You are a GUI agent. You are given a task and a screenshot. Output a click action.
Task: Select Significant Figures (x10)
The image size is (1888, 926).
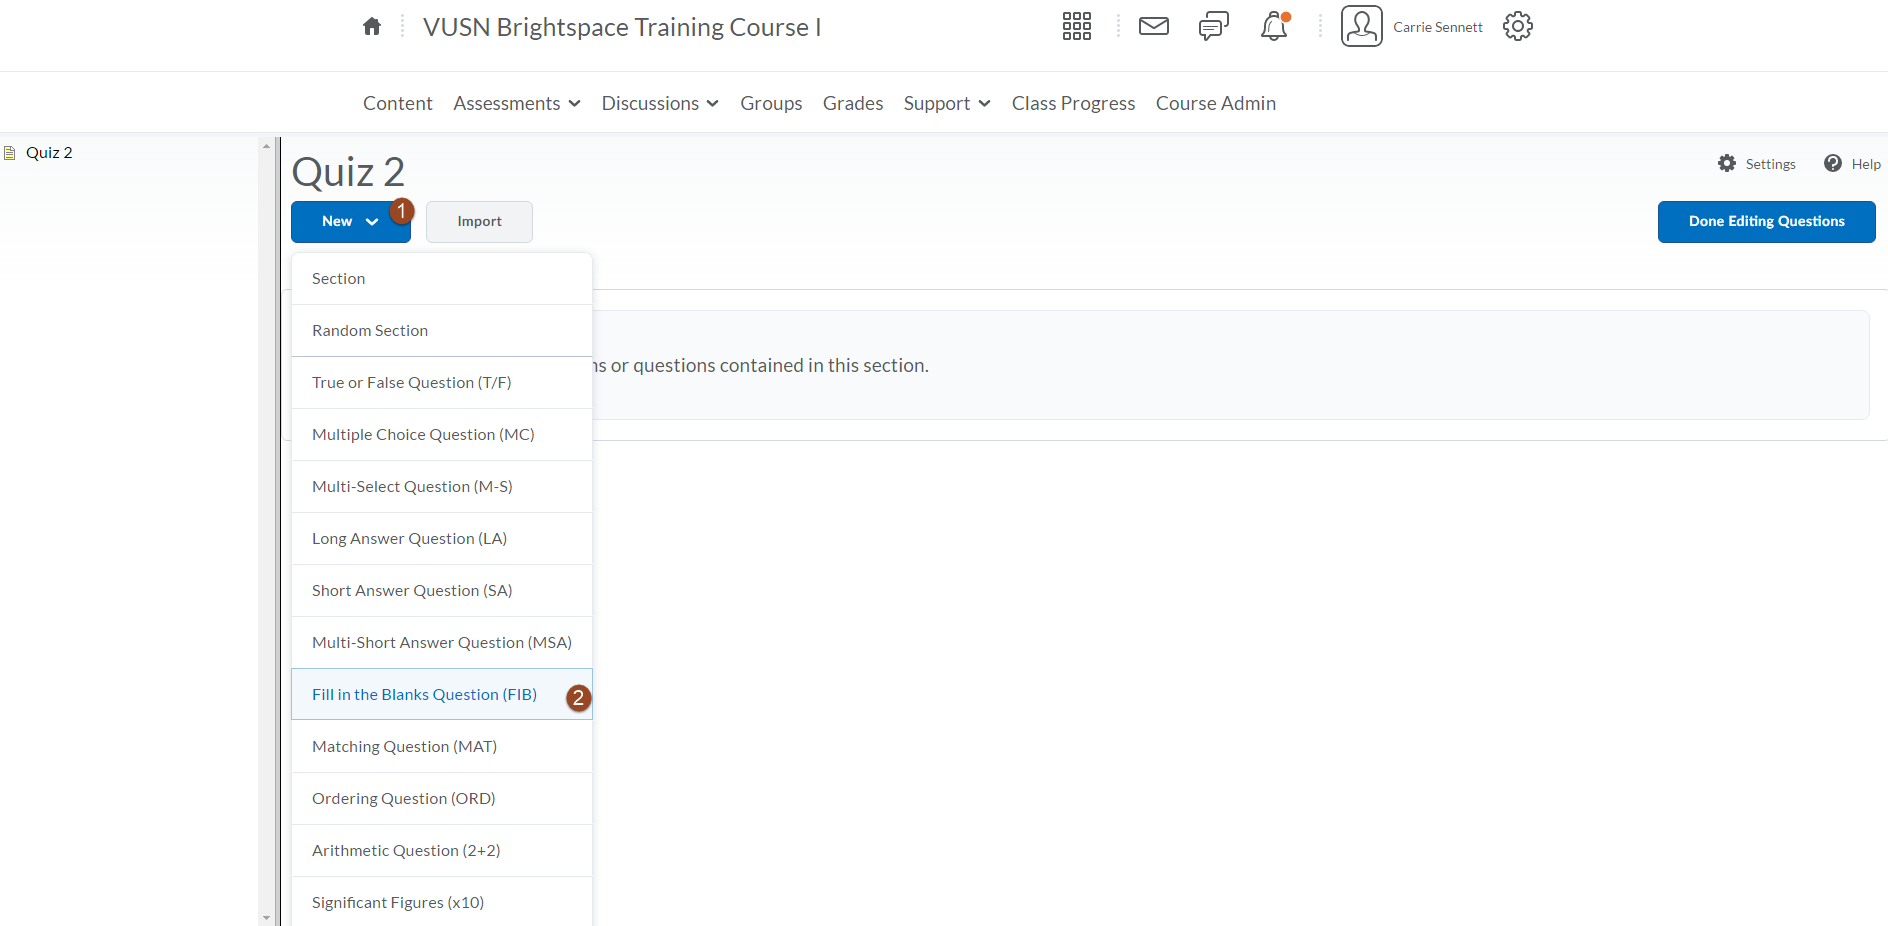point(442,902)
